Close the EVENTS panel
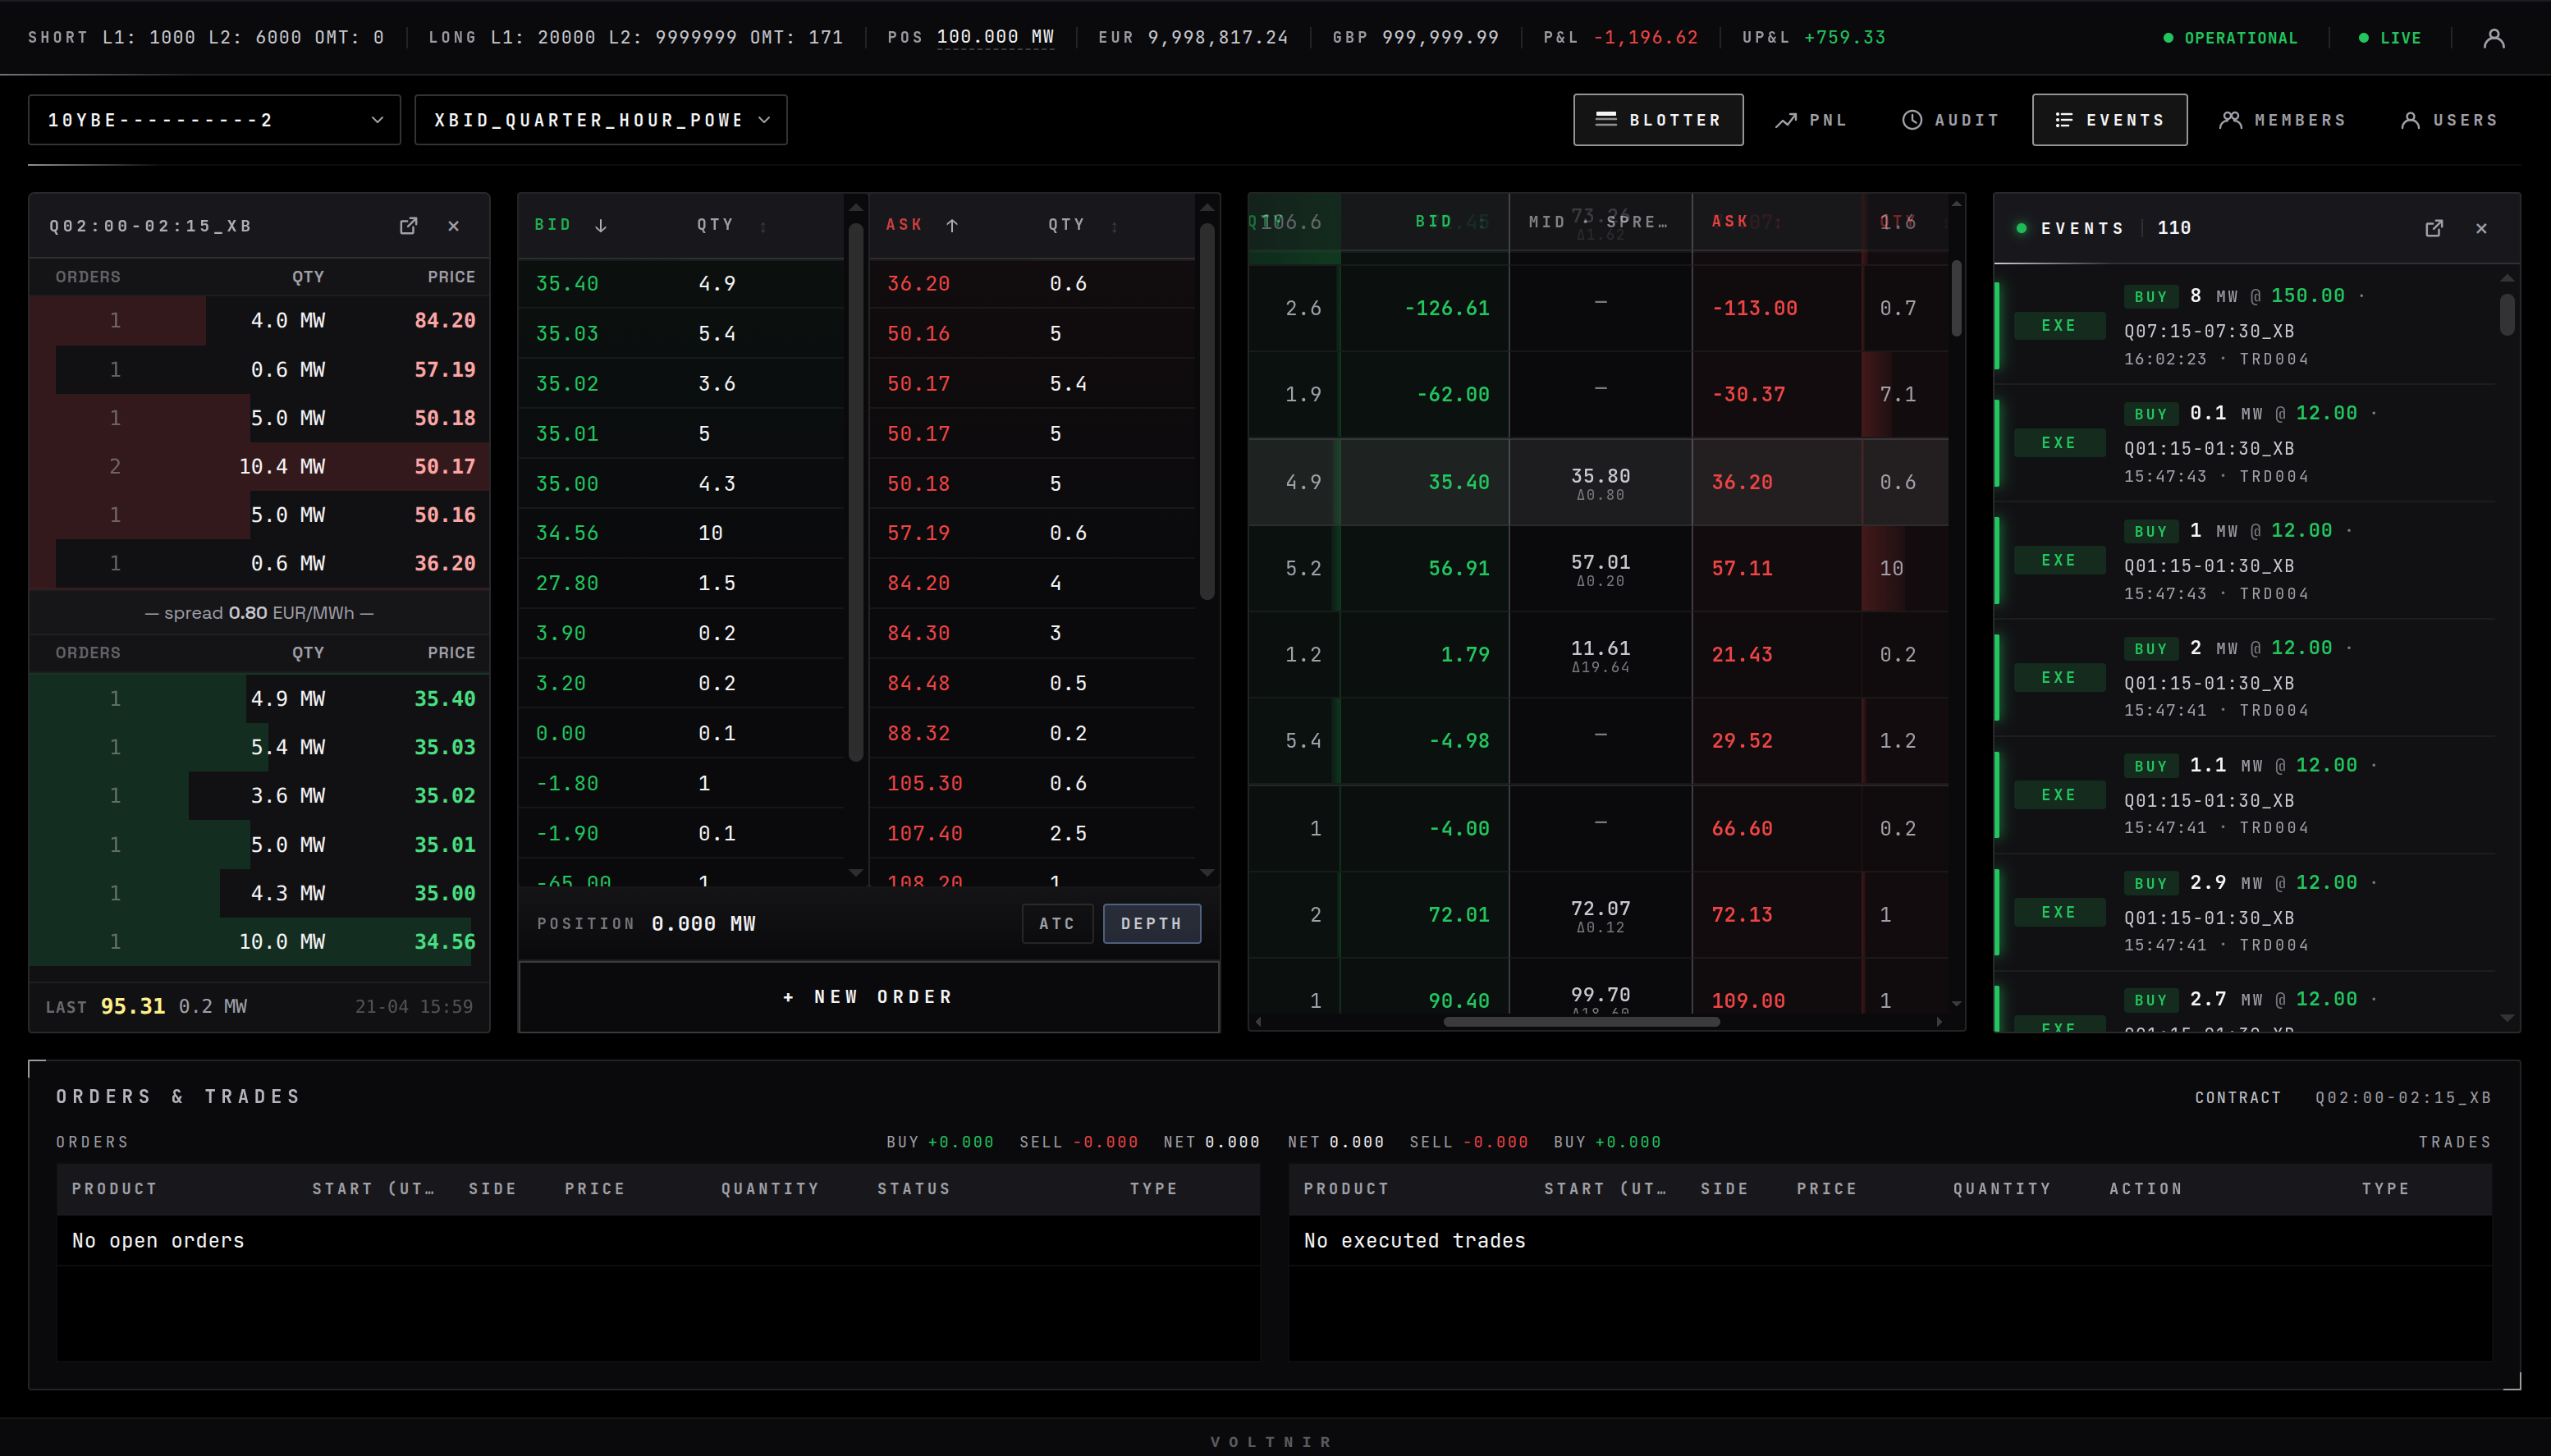This screenshot has height=1456, width=2551. pyautogui.click(x=2481, y=228)
